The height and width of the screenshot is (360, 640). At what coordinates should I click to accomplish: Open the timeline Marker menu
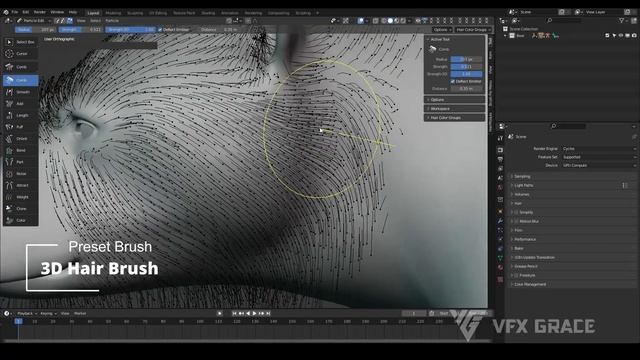click(x=80, y=313)
